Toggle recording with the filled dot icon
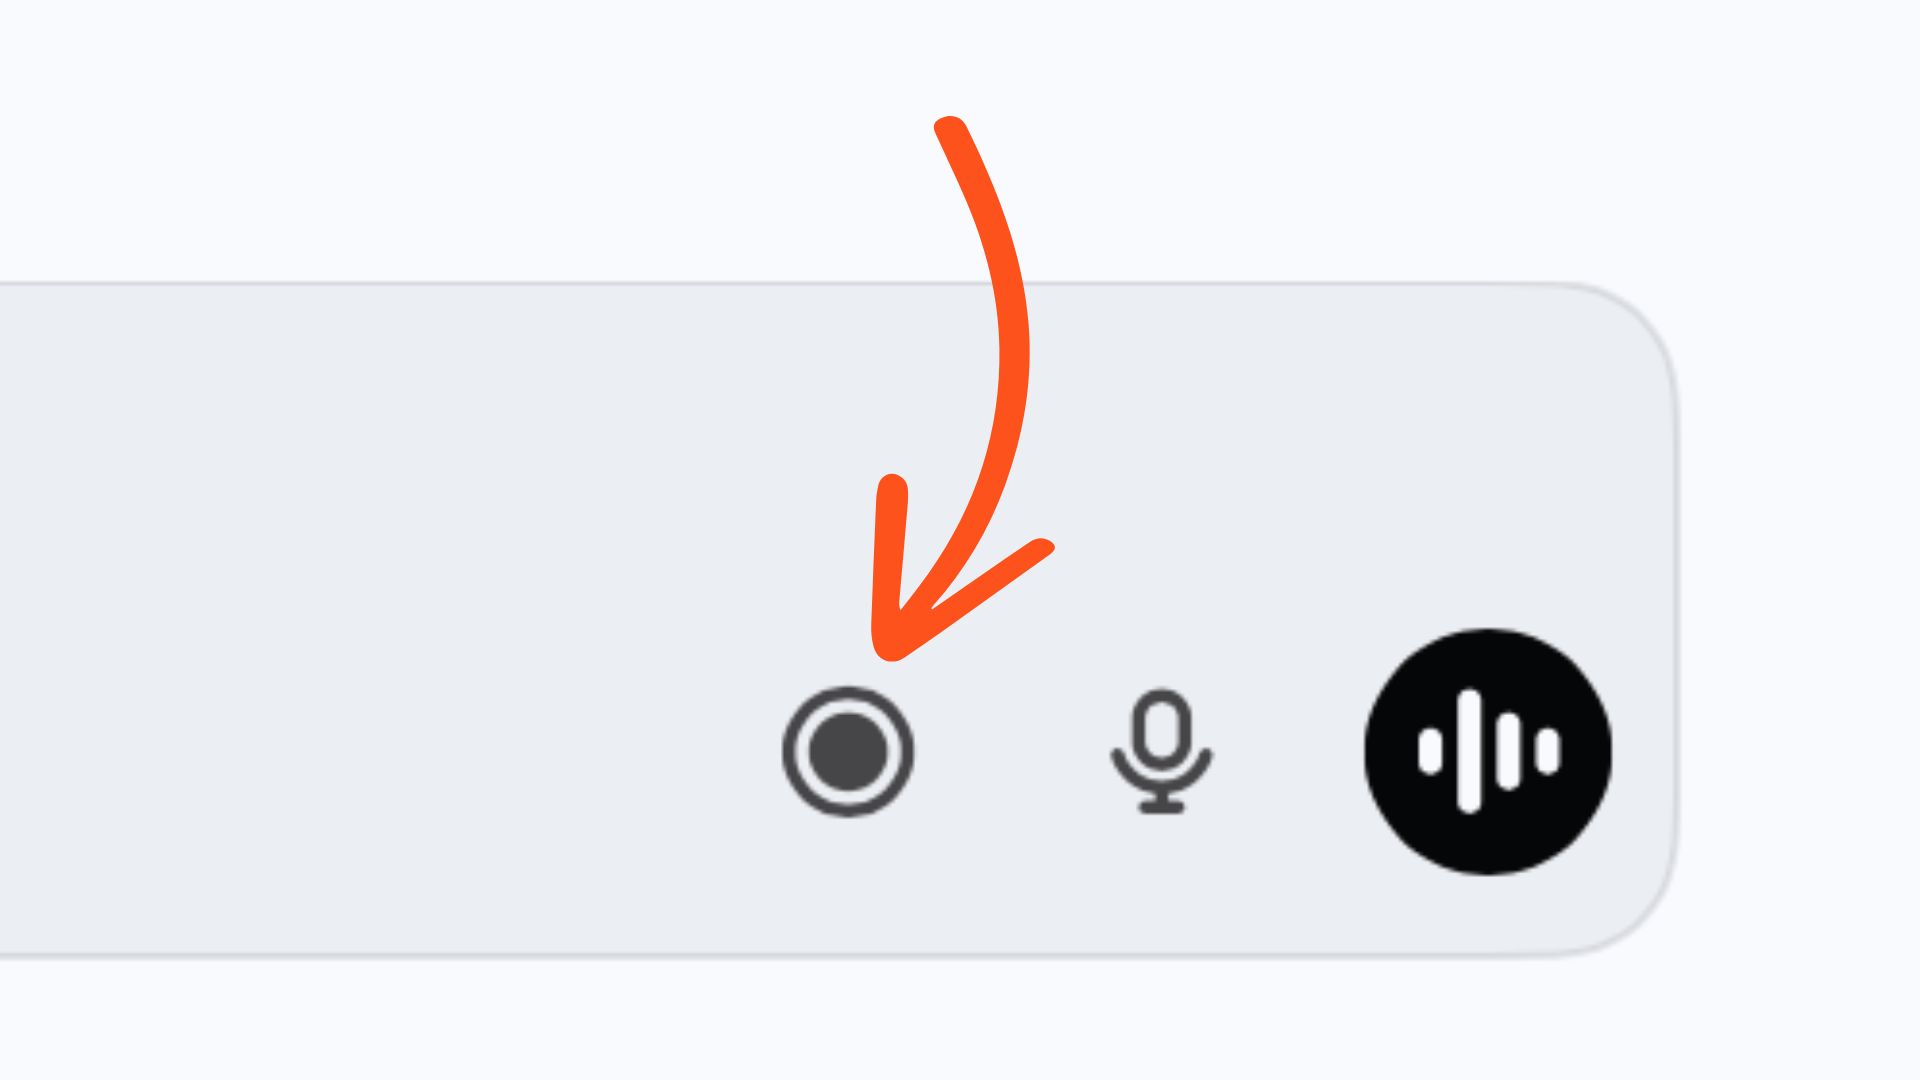This screenshot has height=1080, width=1920. pyautogui.click(x=848, y=752)
